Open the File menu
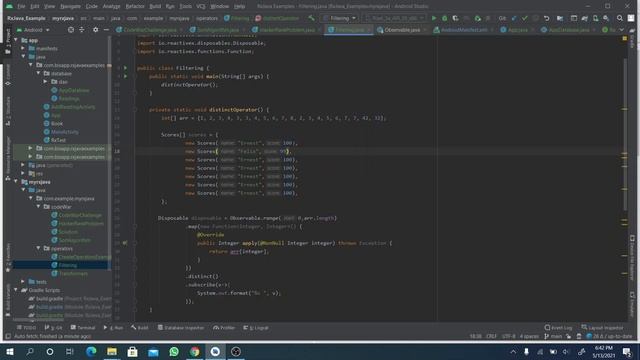 [x=21, y=6]
